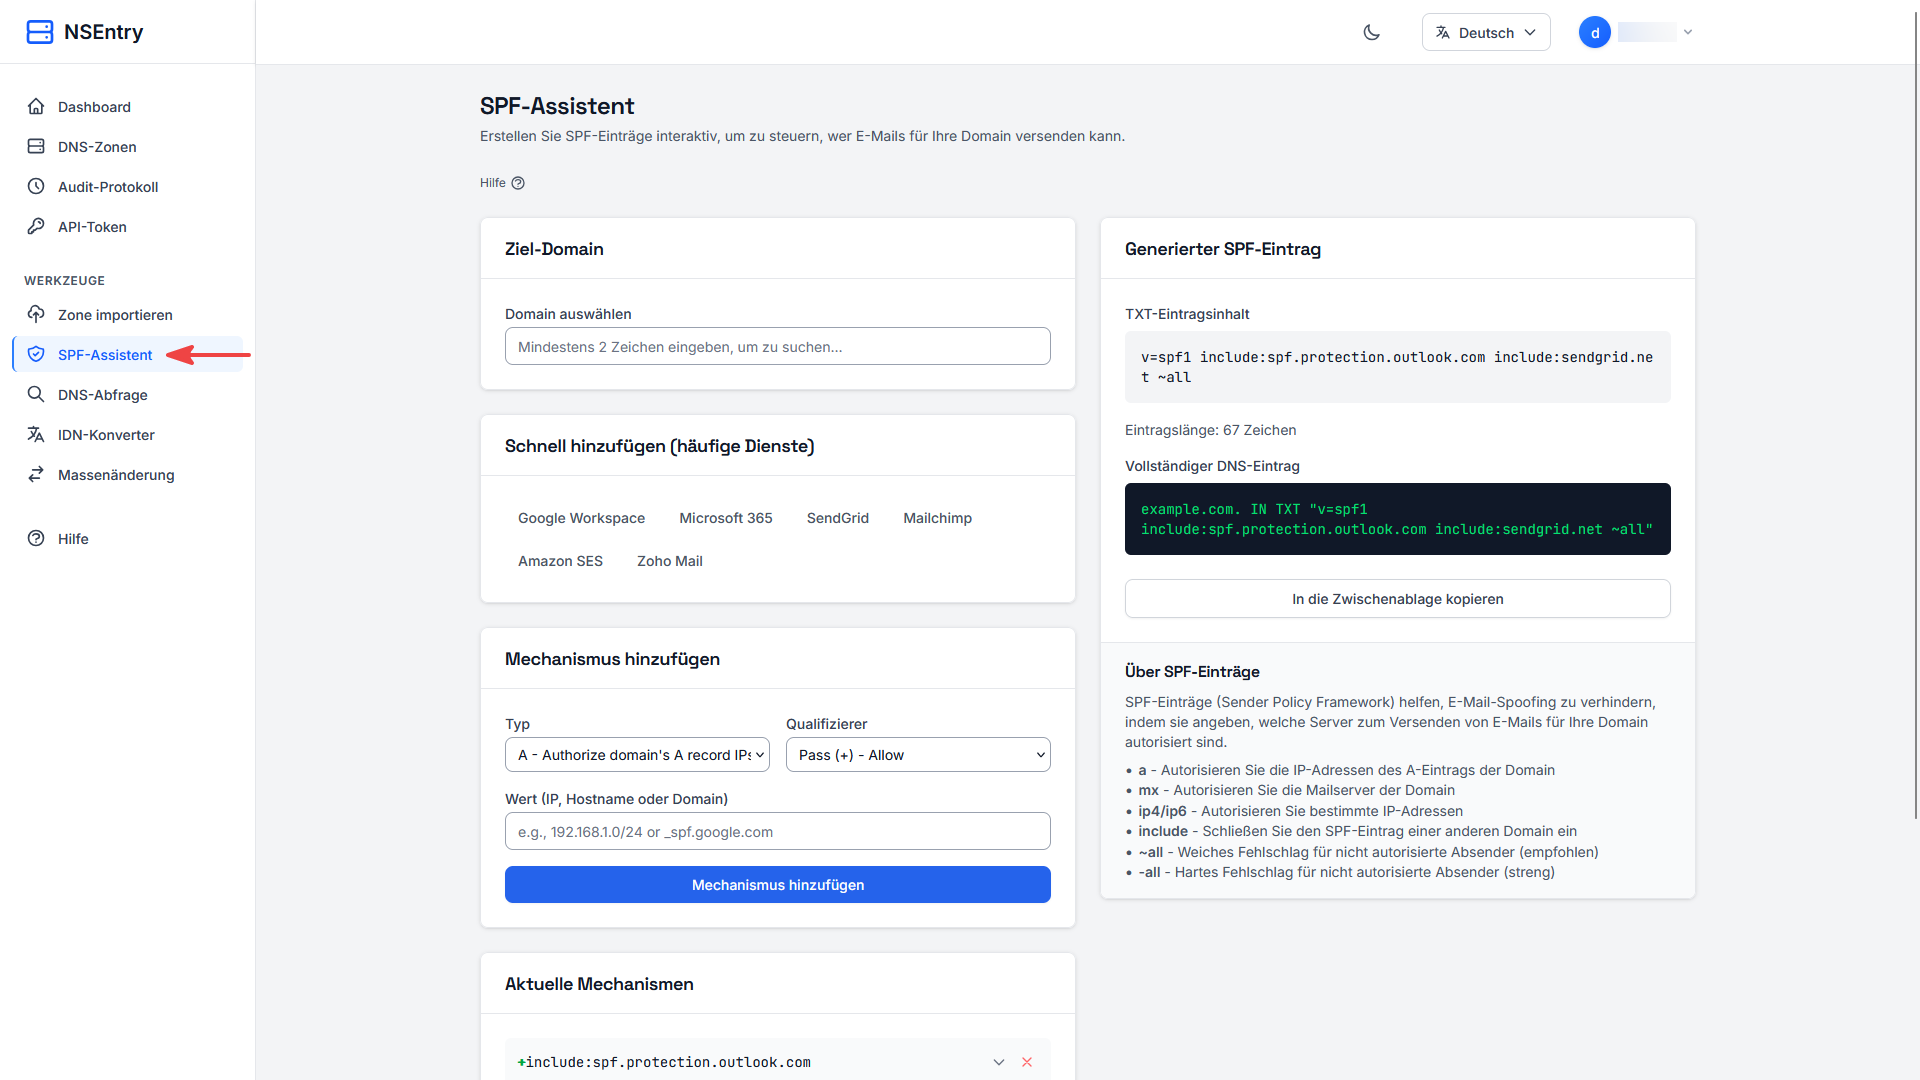The width and height of the screenshot is (1920, 1080).
Task: Add Amazon SES quick service
Action: point(560,561)
